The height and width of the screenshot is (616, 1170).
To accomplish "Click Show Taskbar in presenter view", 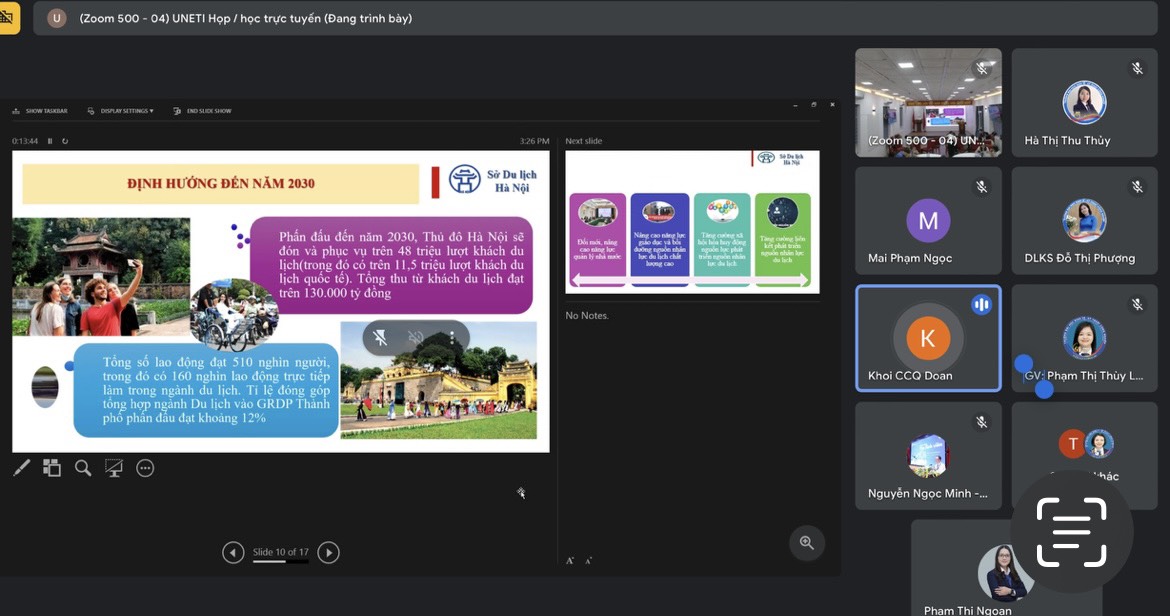I will pyautogui.click(x=41, y=111).
